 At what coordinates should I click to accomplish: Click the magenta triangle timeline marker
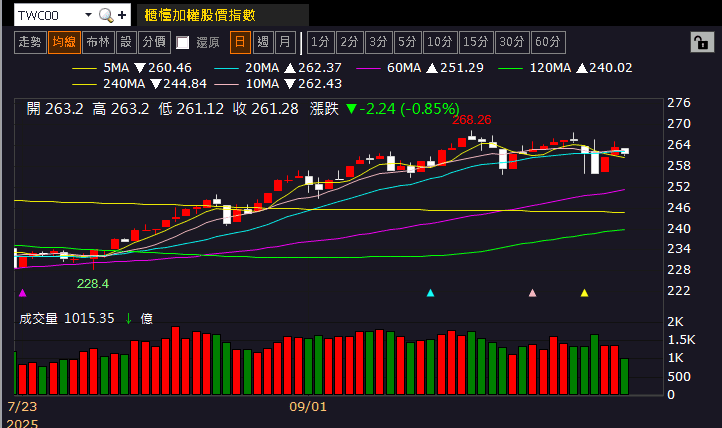pyautogui.click(x=23, y=293)
